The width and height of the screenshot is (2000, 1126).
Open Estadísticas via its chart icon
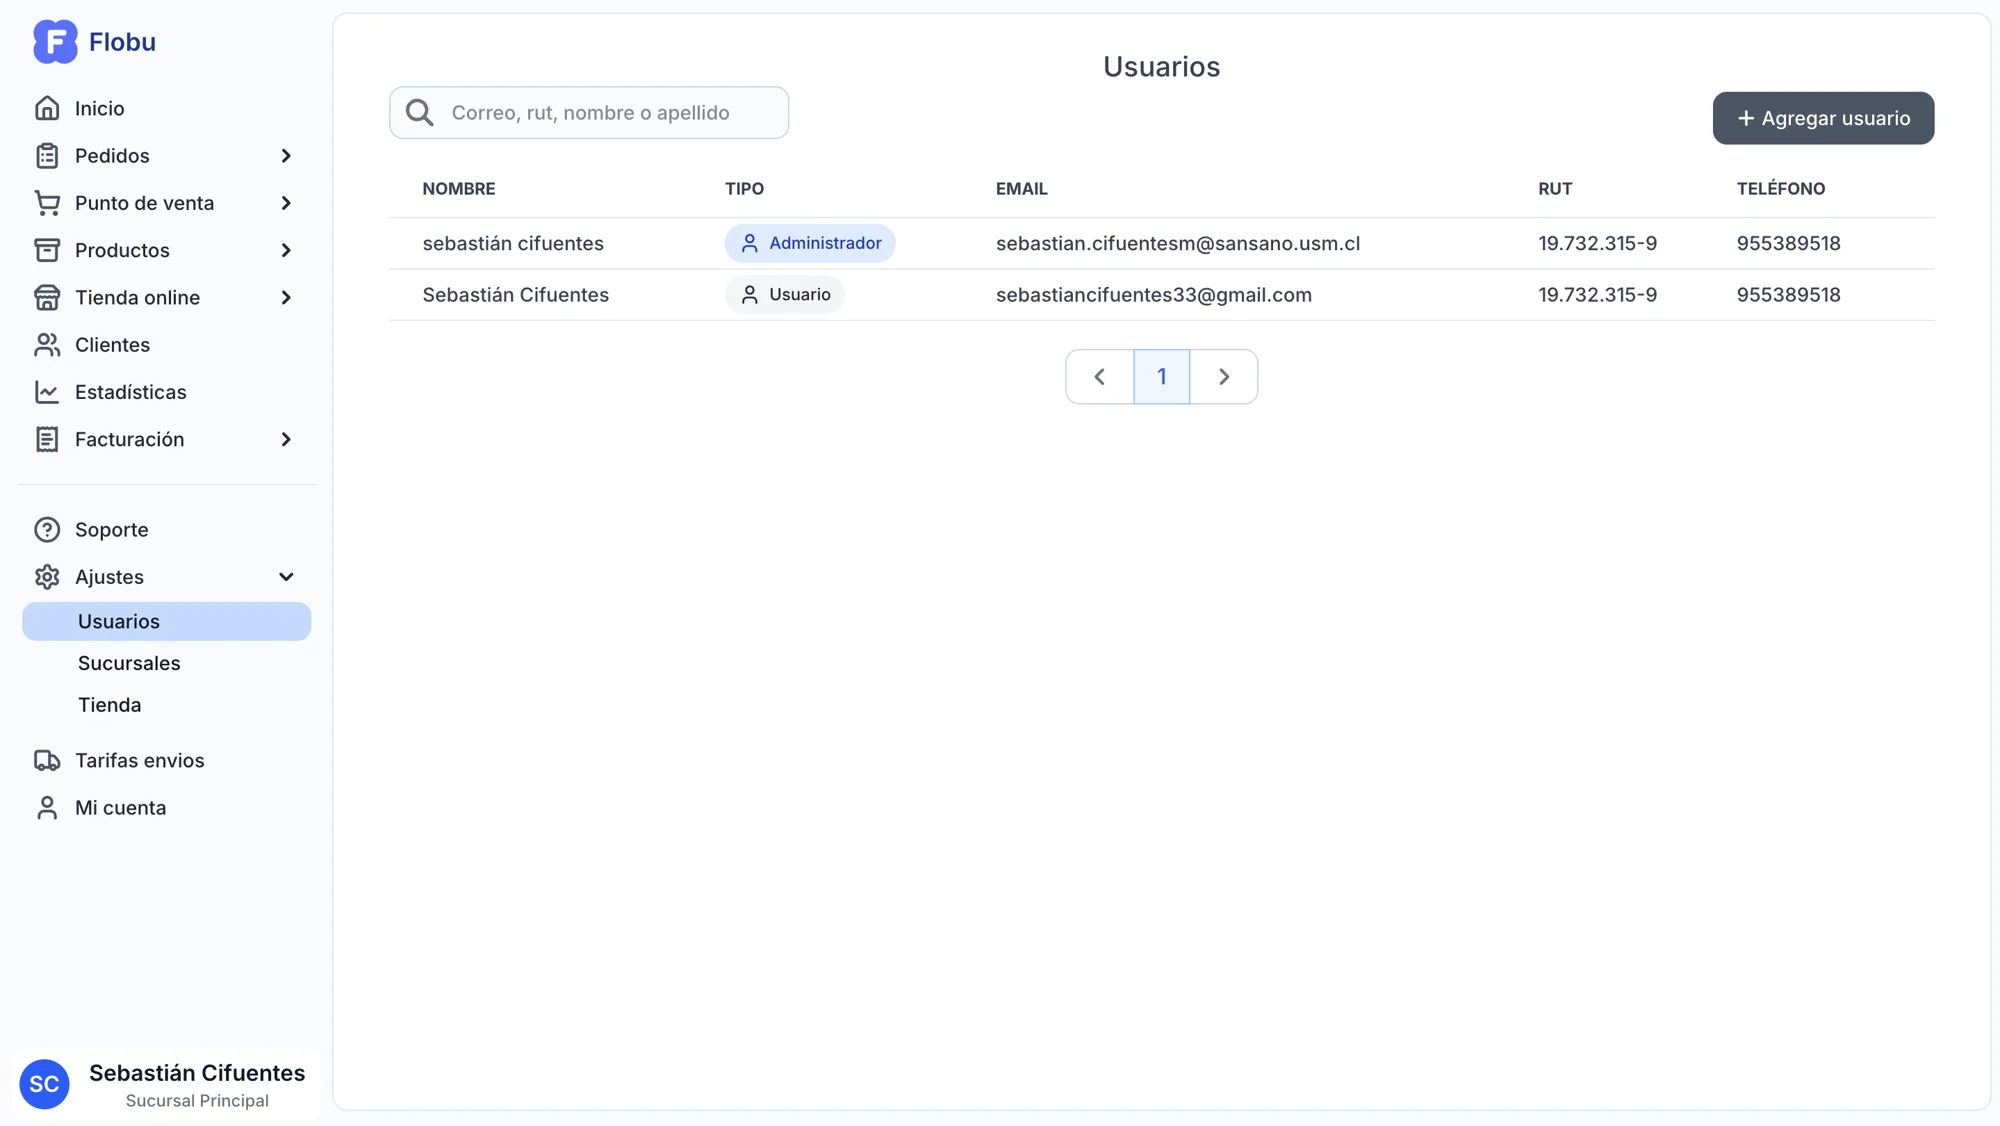coord(47,392)
